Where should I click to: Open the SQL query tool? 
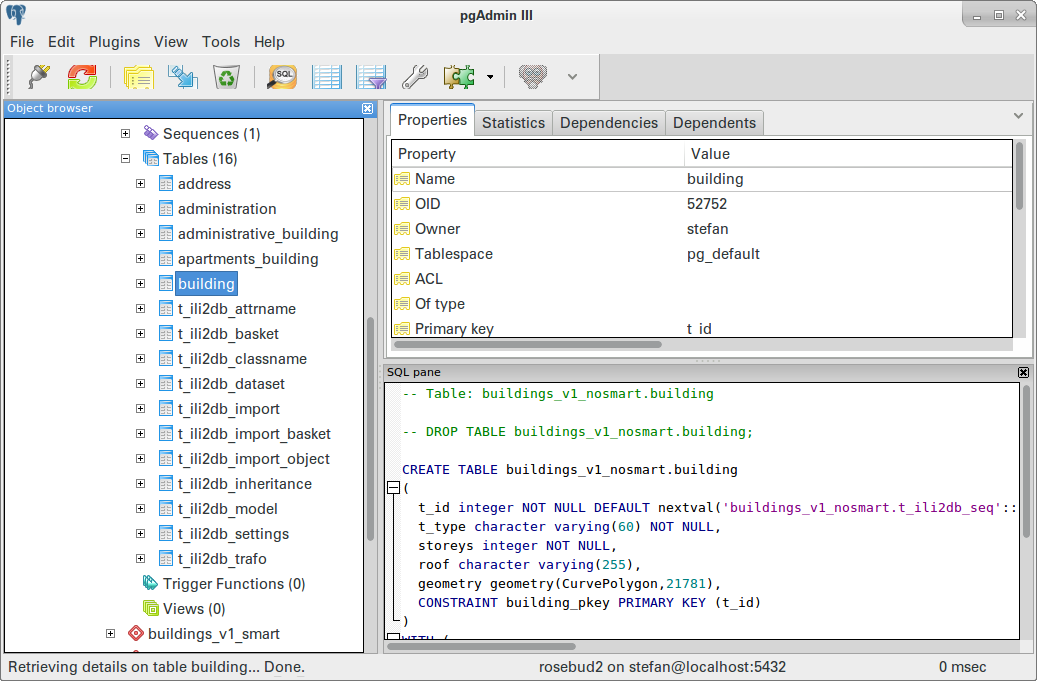[282, 77]
